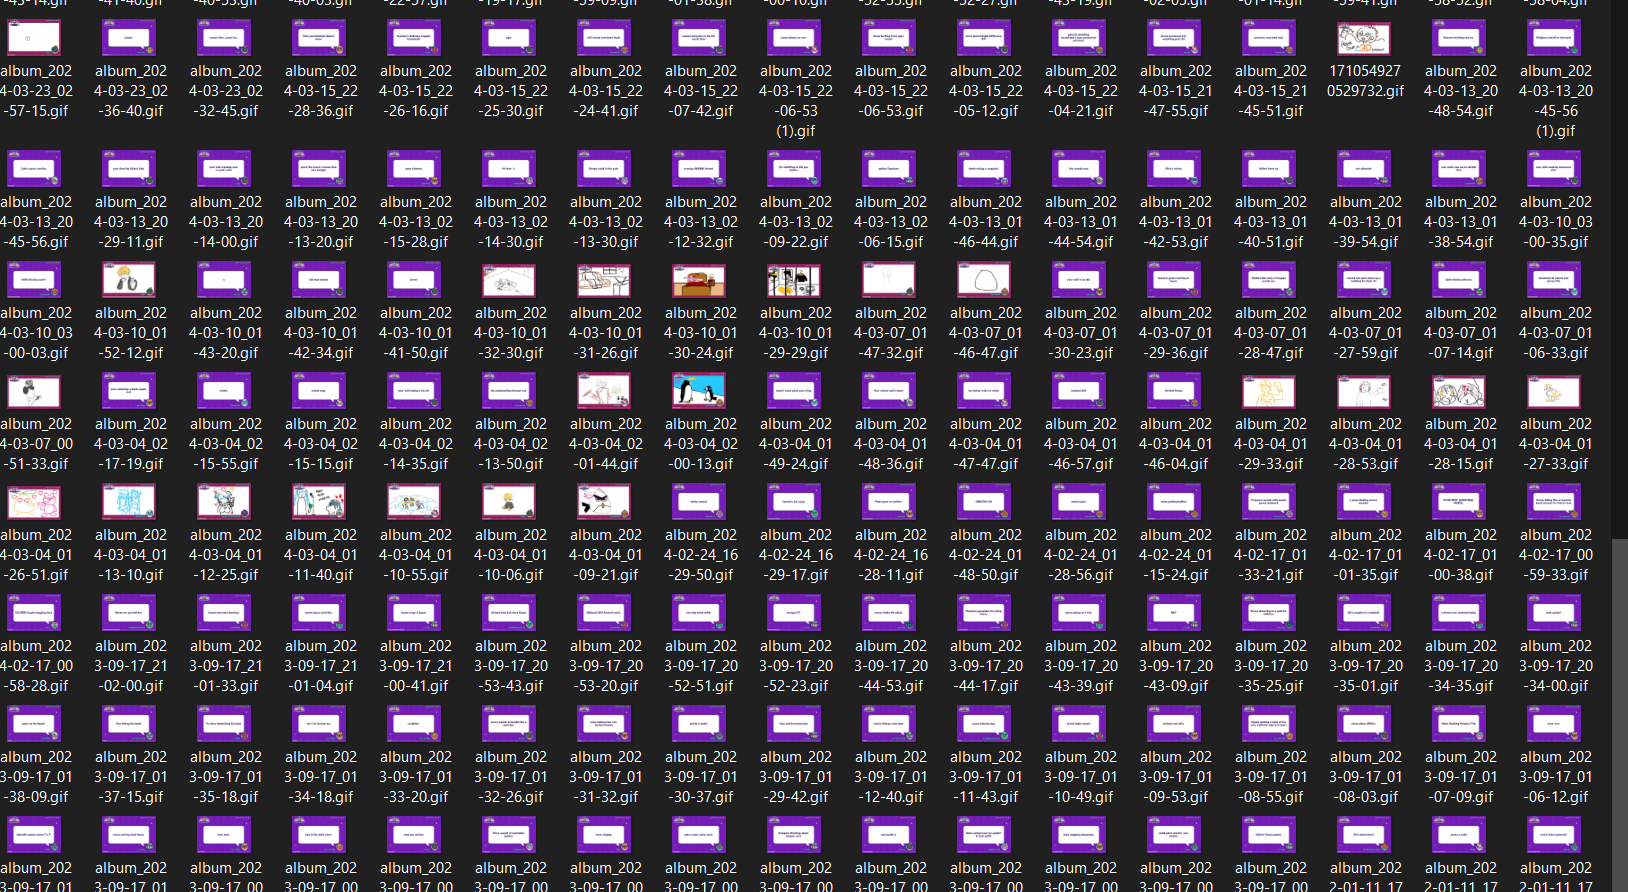1628x892 pixels.
Task: Click file name album_2024-03-13_20-48-54.gif
Action: pos(1461,91)
